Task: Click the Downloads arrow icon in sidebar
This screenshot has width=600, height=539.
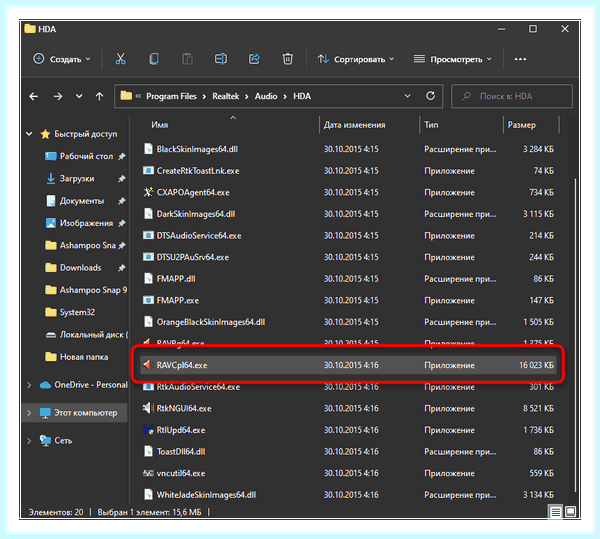Action: click(x=51, y=178)
